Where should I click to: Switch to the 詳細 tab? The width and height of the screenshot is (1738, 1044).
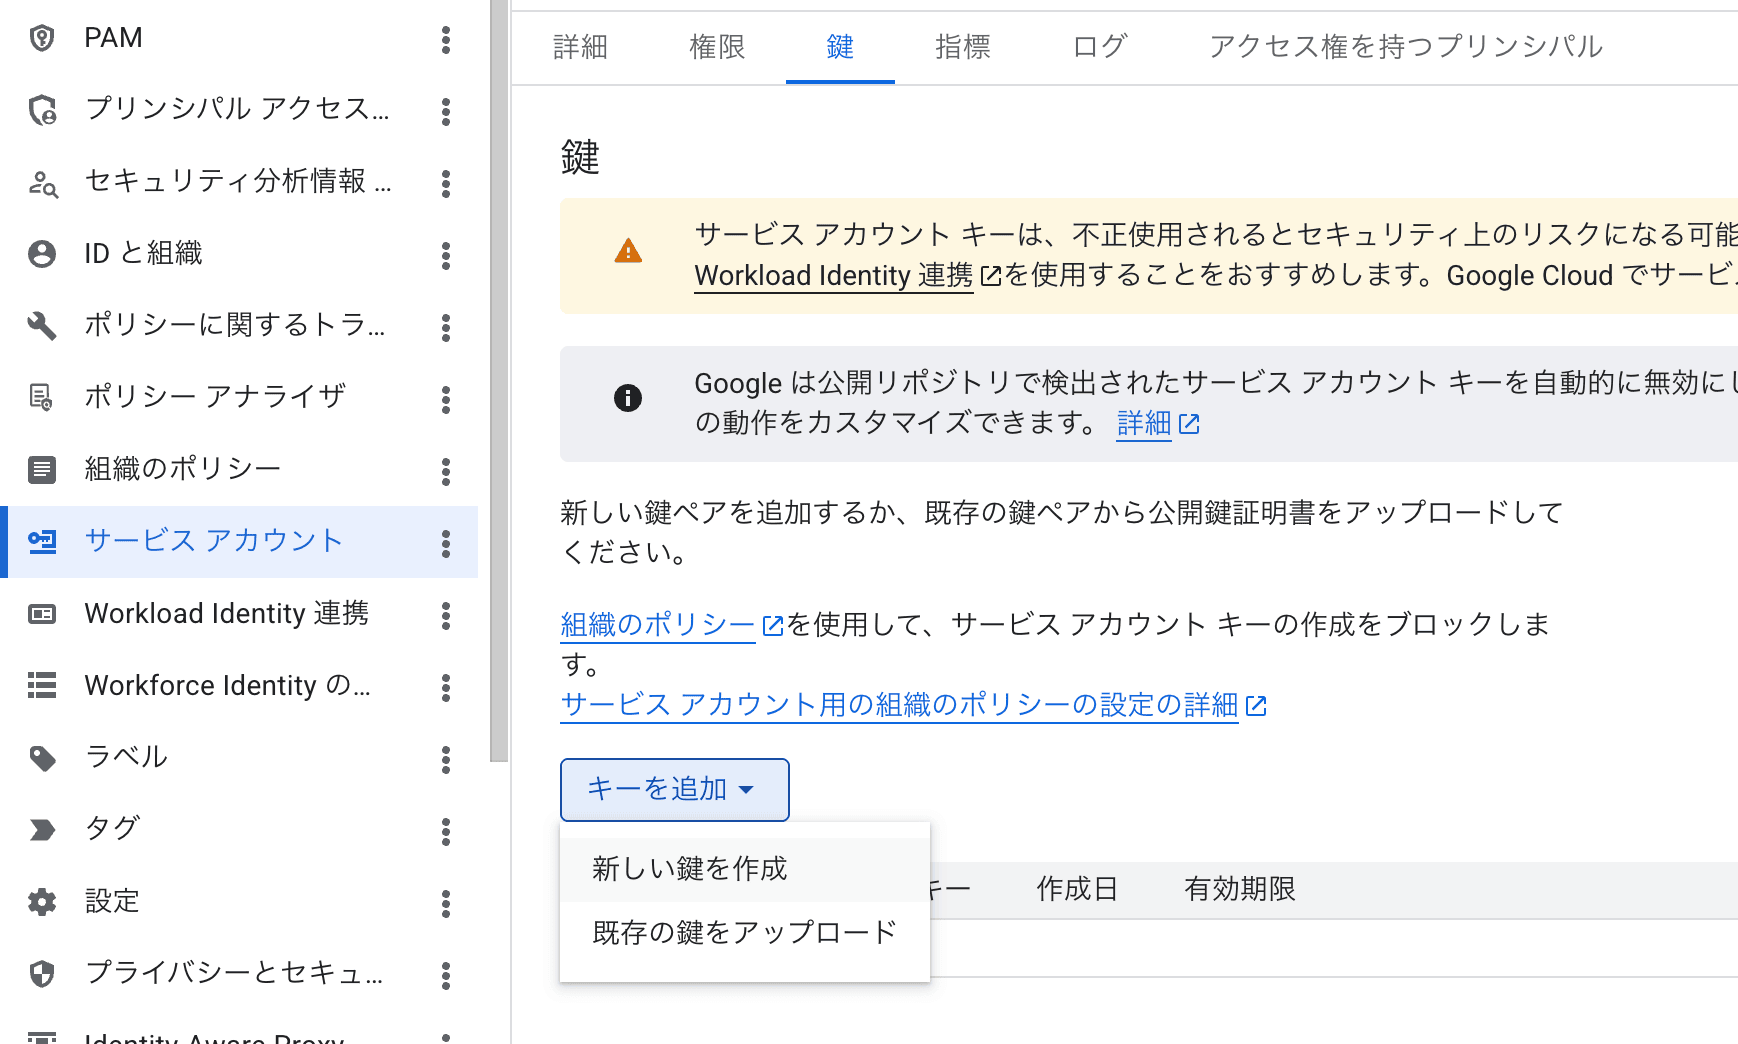point(581,47)
